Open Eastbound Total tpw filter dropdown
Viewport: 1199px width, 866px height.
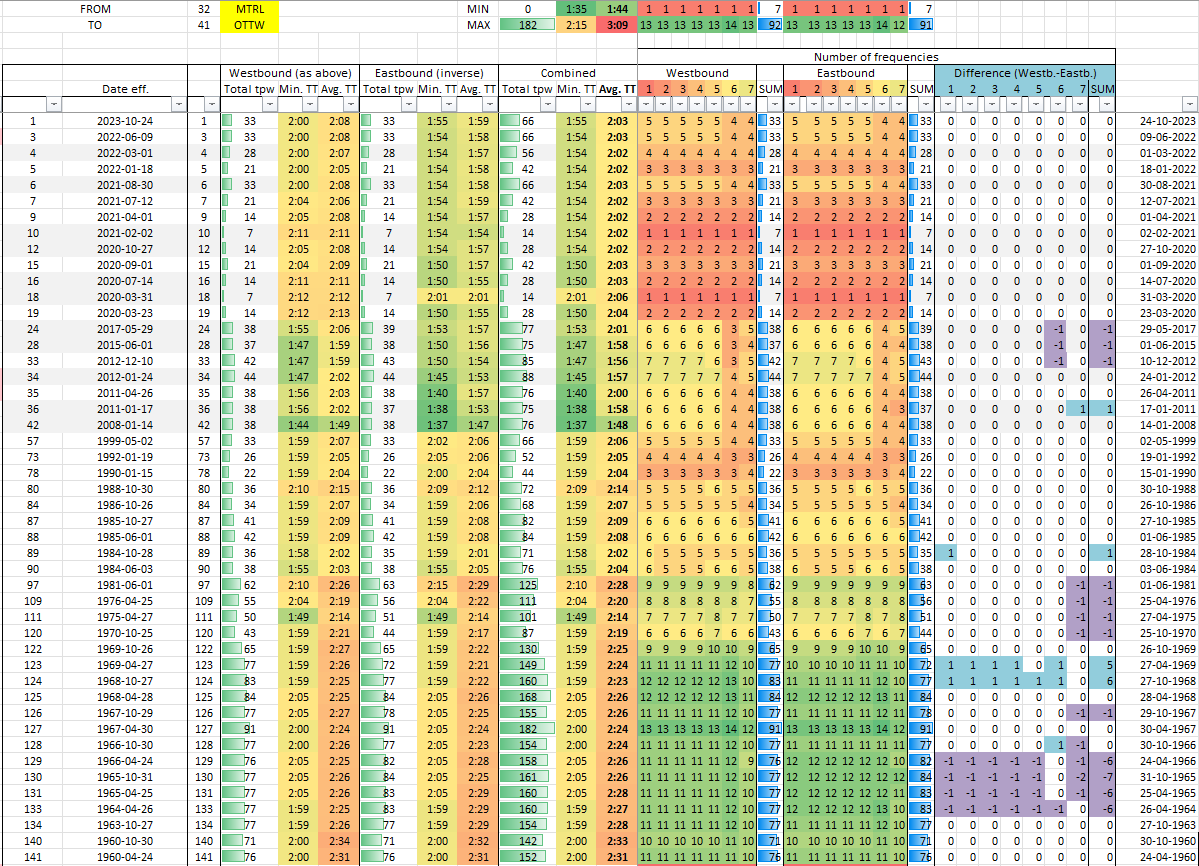408,104
